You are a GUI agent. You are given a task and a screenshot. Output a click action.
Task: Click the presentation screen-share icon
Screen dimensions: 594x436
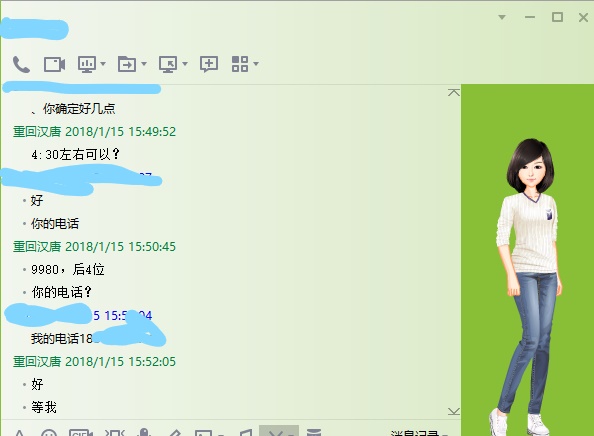87,64
